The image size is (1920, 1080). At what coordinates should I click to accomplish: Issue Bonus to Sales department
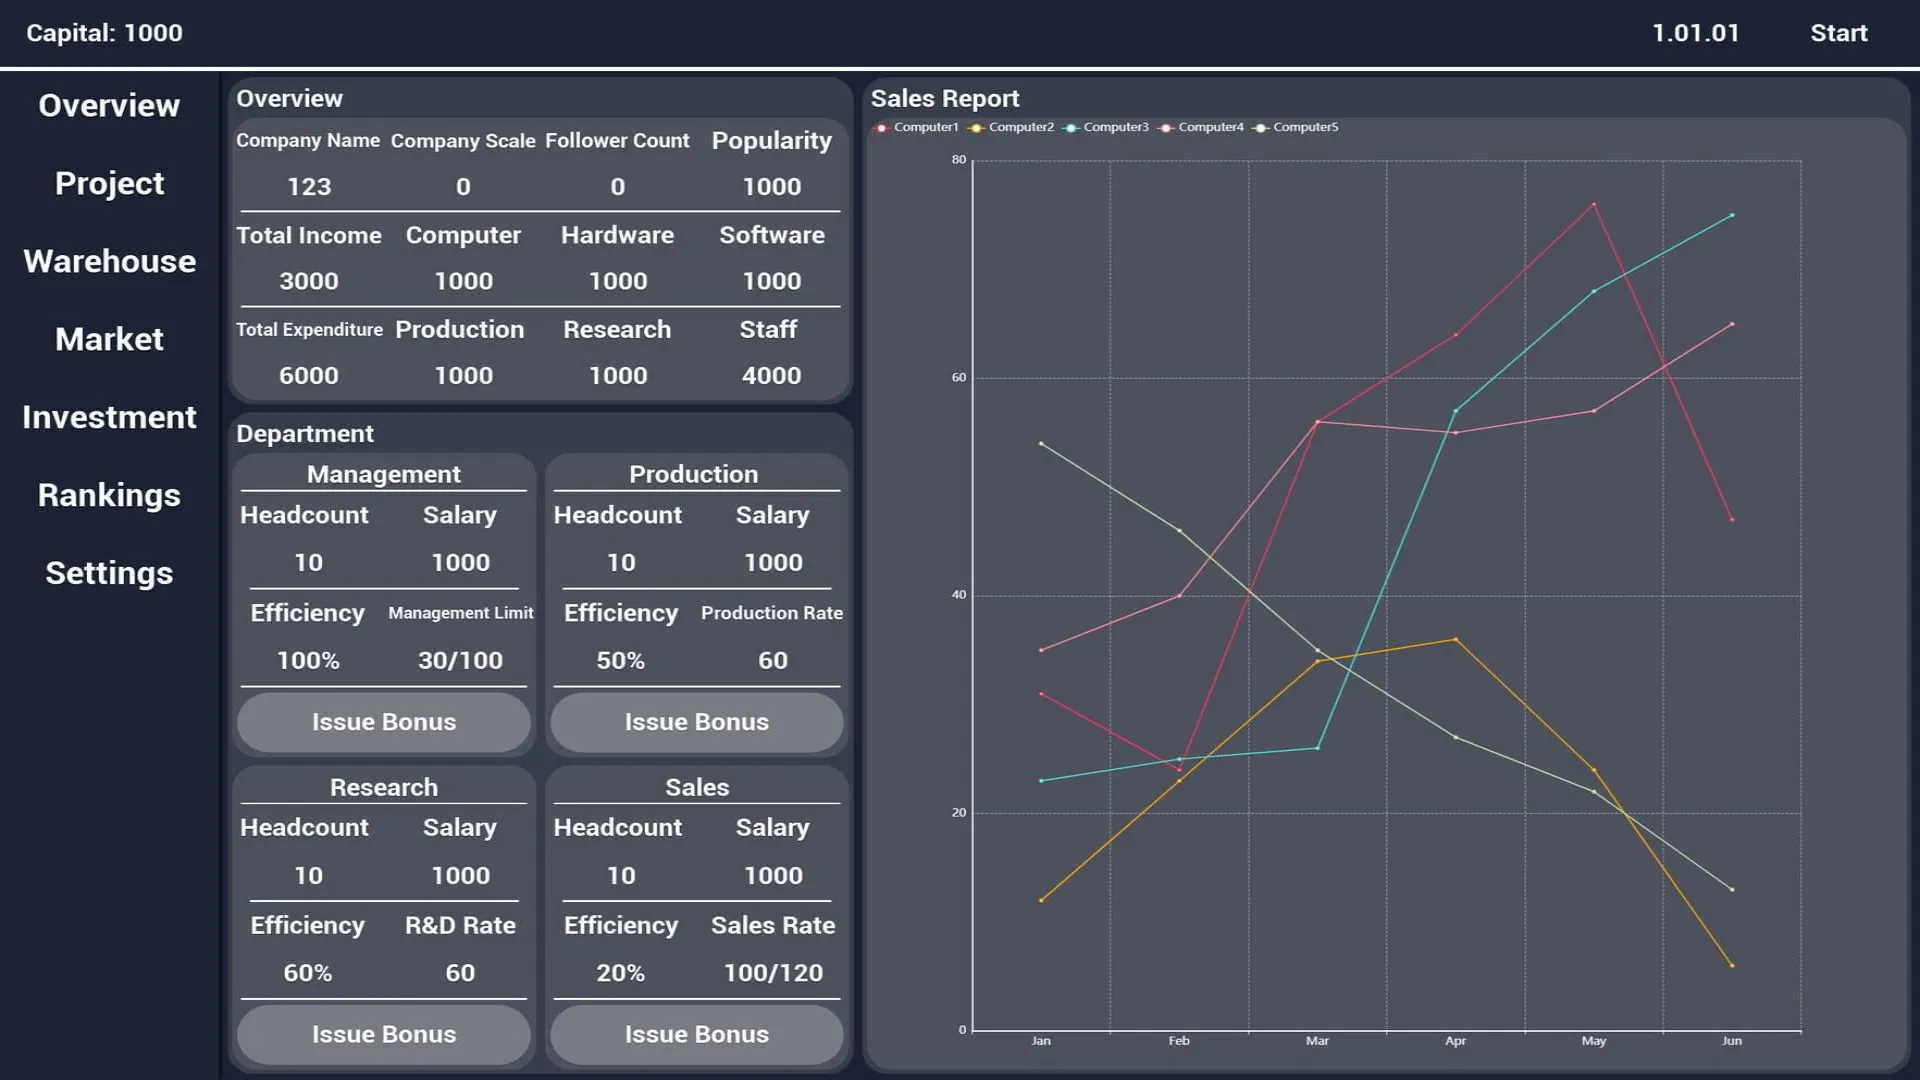coord(697,1035)
